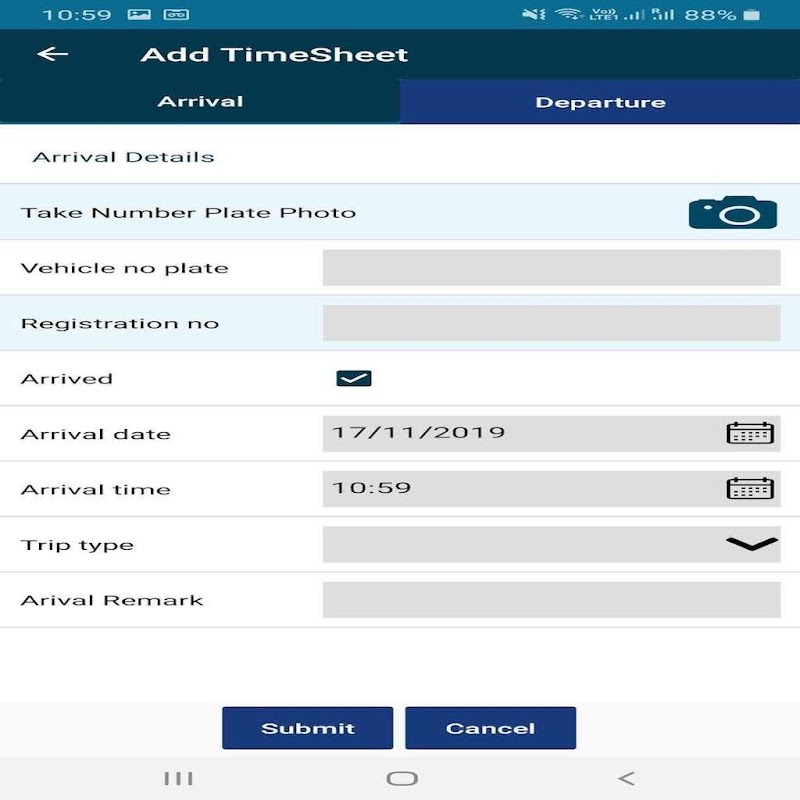Viewport: 800px width, 800px height.
Task: Switch to the Departure tab
Action: point(600,102)
